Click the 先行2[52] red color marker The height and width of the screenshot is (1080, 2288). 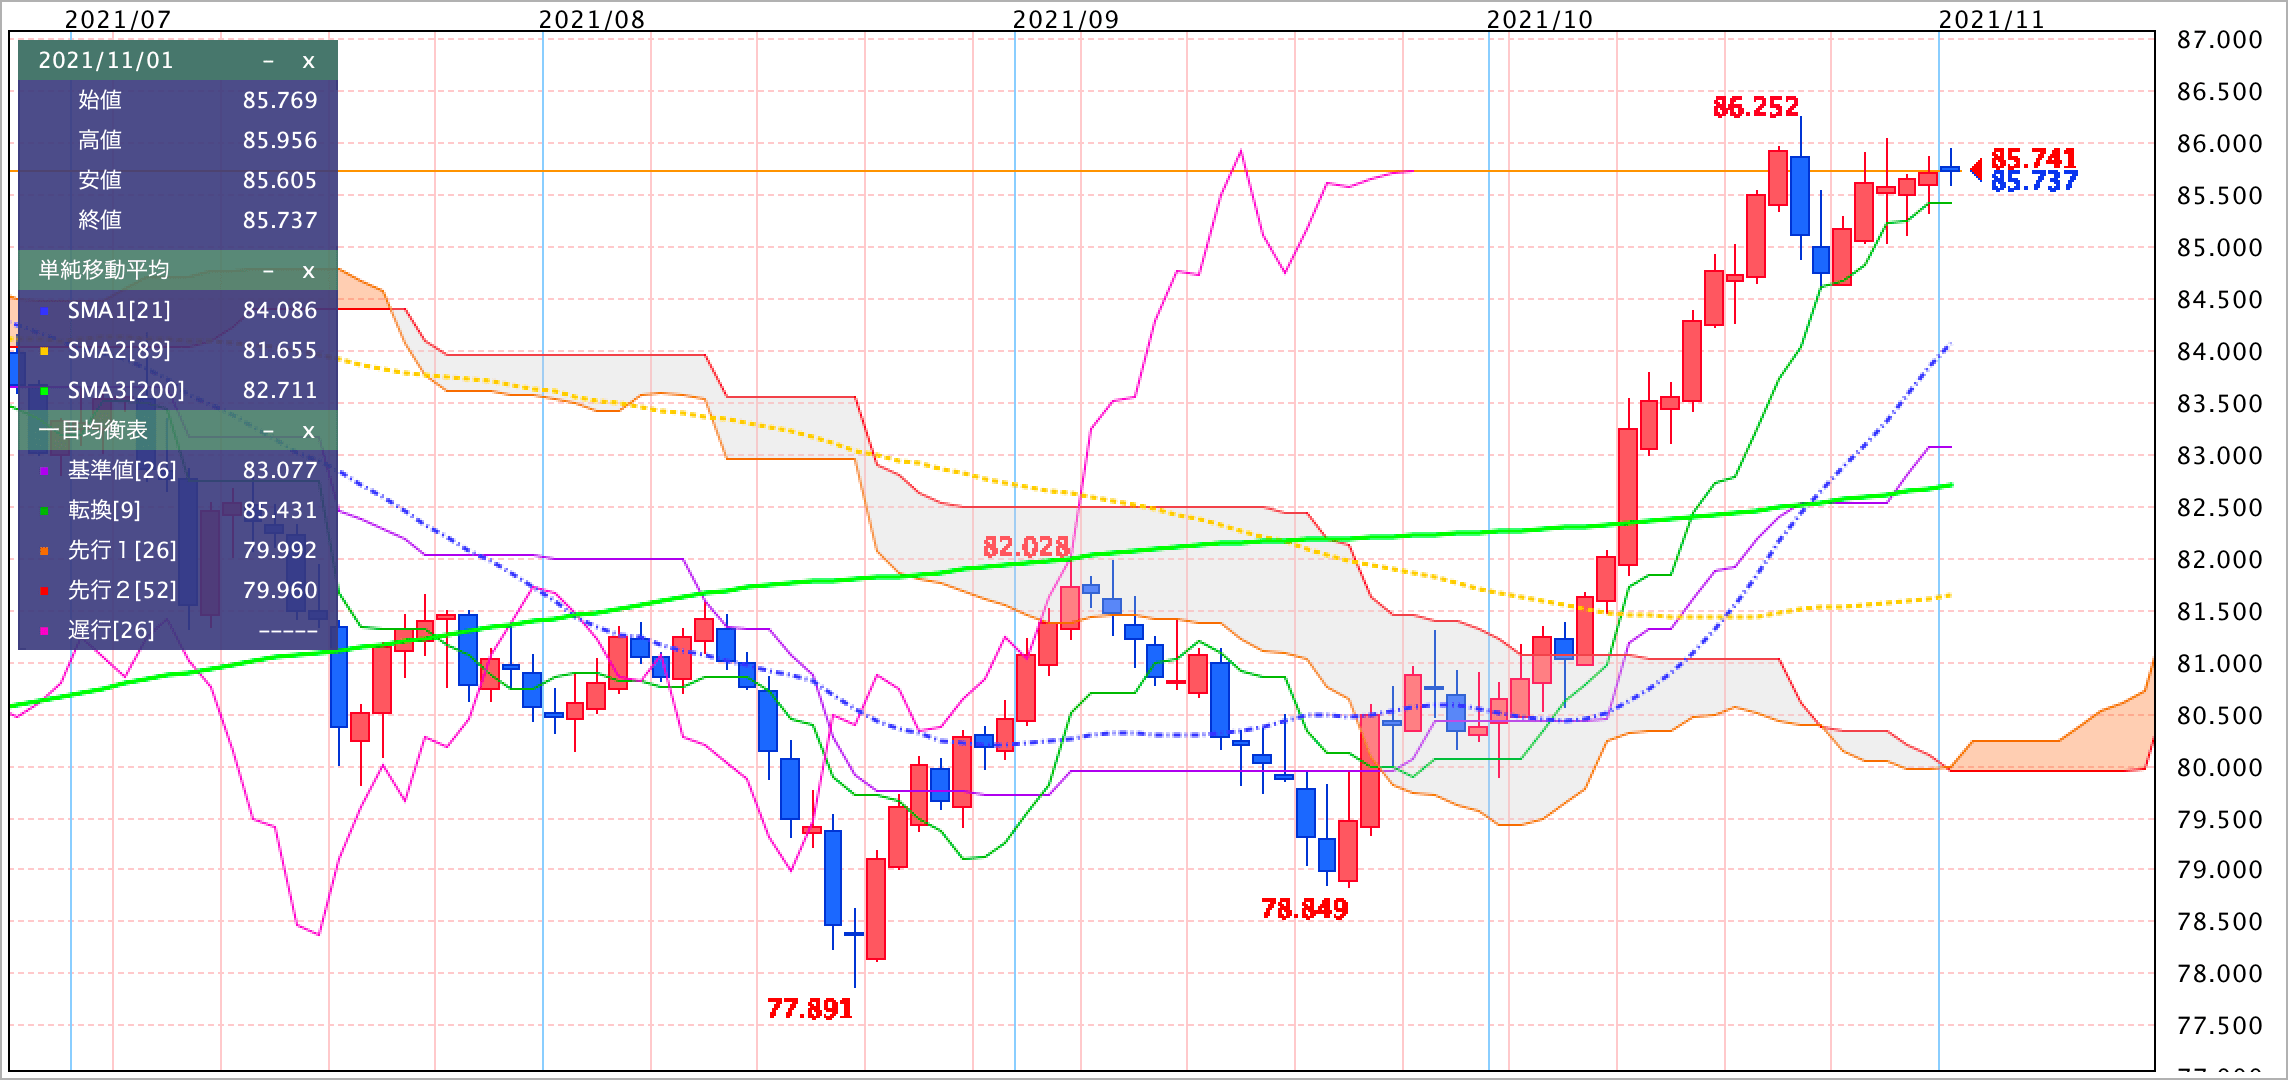click(44, 592)
